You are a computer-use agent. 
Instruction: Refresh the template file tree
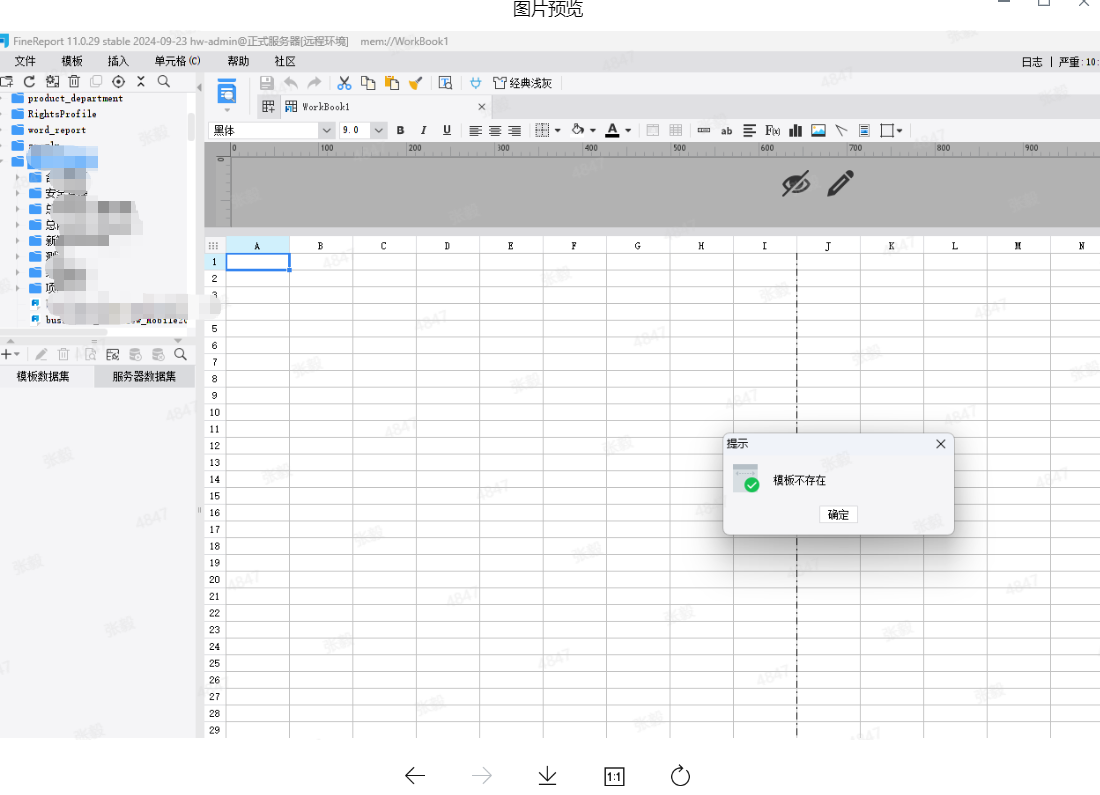pos(29,81)
